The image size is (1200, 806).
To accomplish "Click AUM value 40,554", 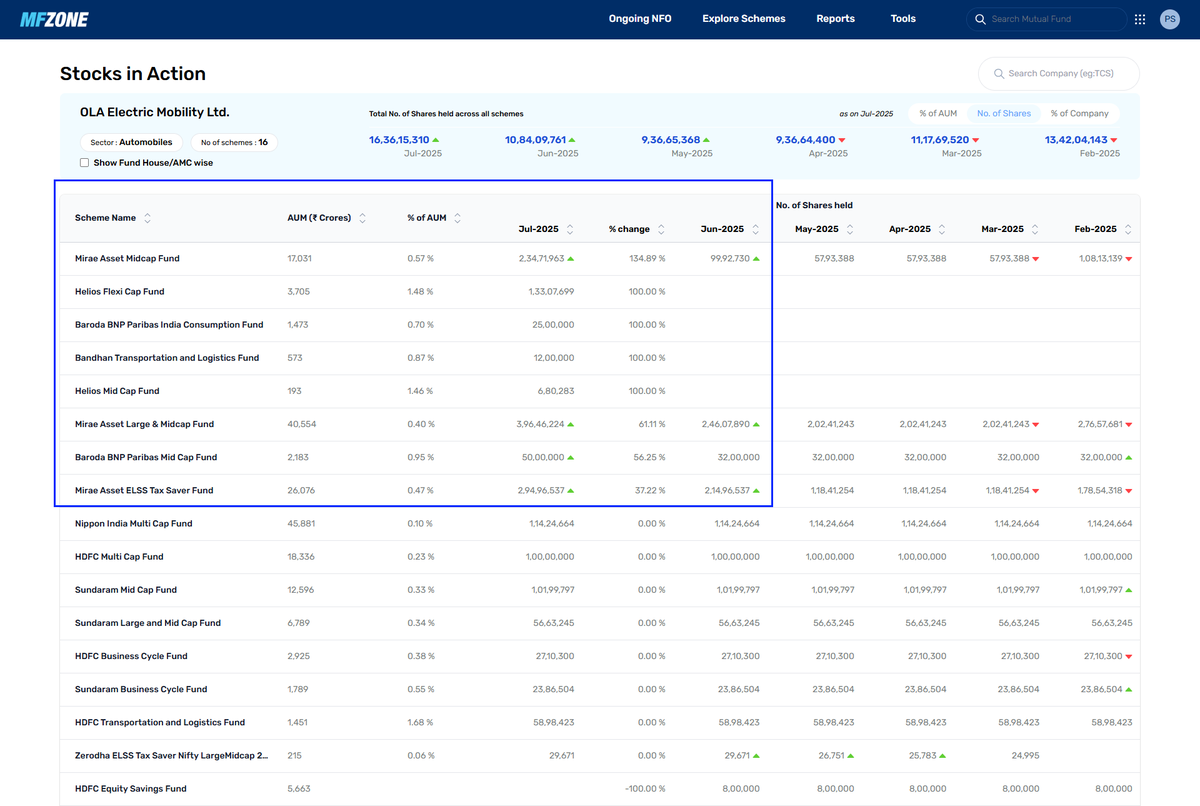I will pyautogui.click(x=302, y=424).
